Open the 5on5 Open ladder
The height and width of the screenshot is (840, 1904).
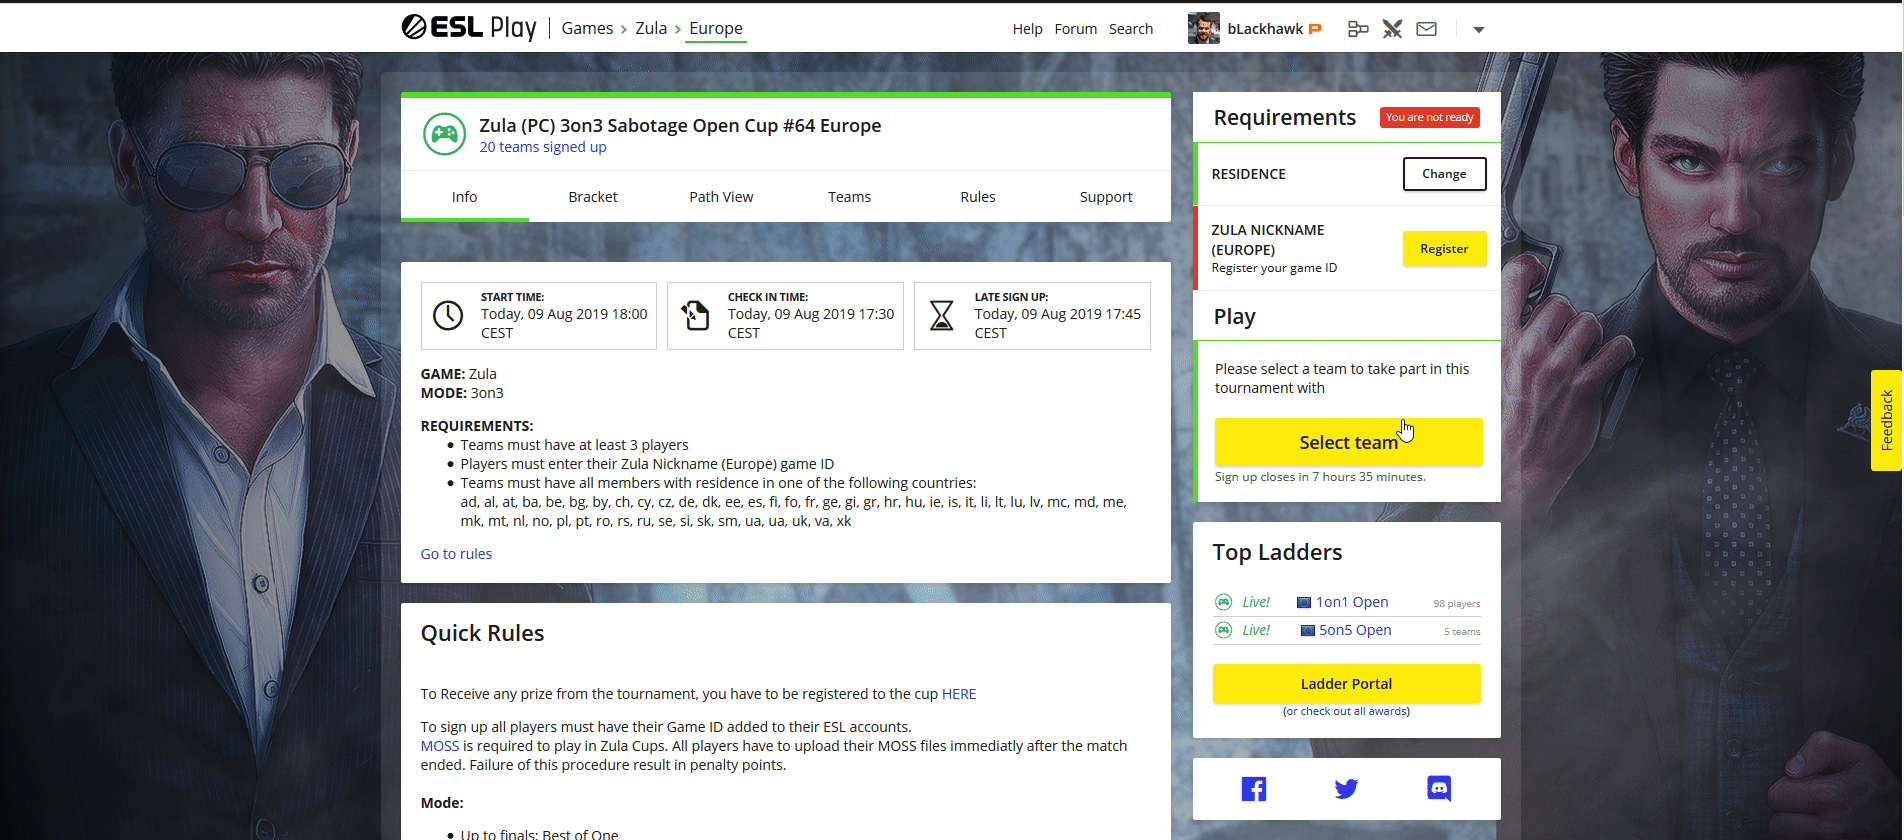click(x=1355, y=630)
